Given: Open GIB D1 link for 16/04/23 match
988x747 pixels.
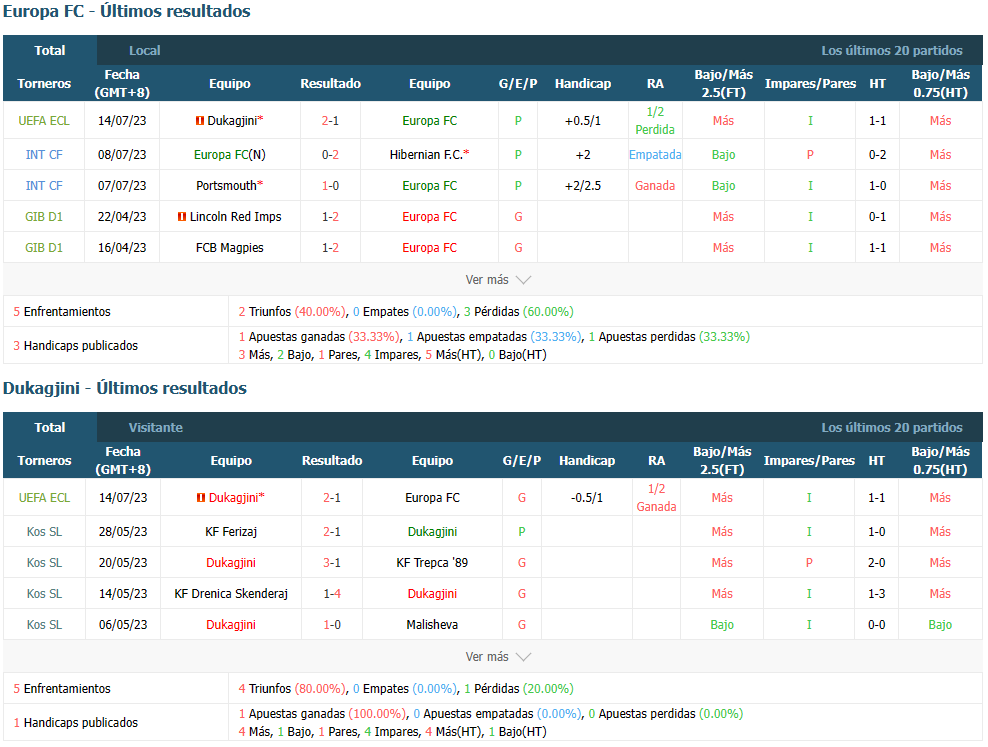Looking at the screenshot, I should 44,248.
